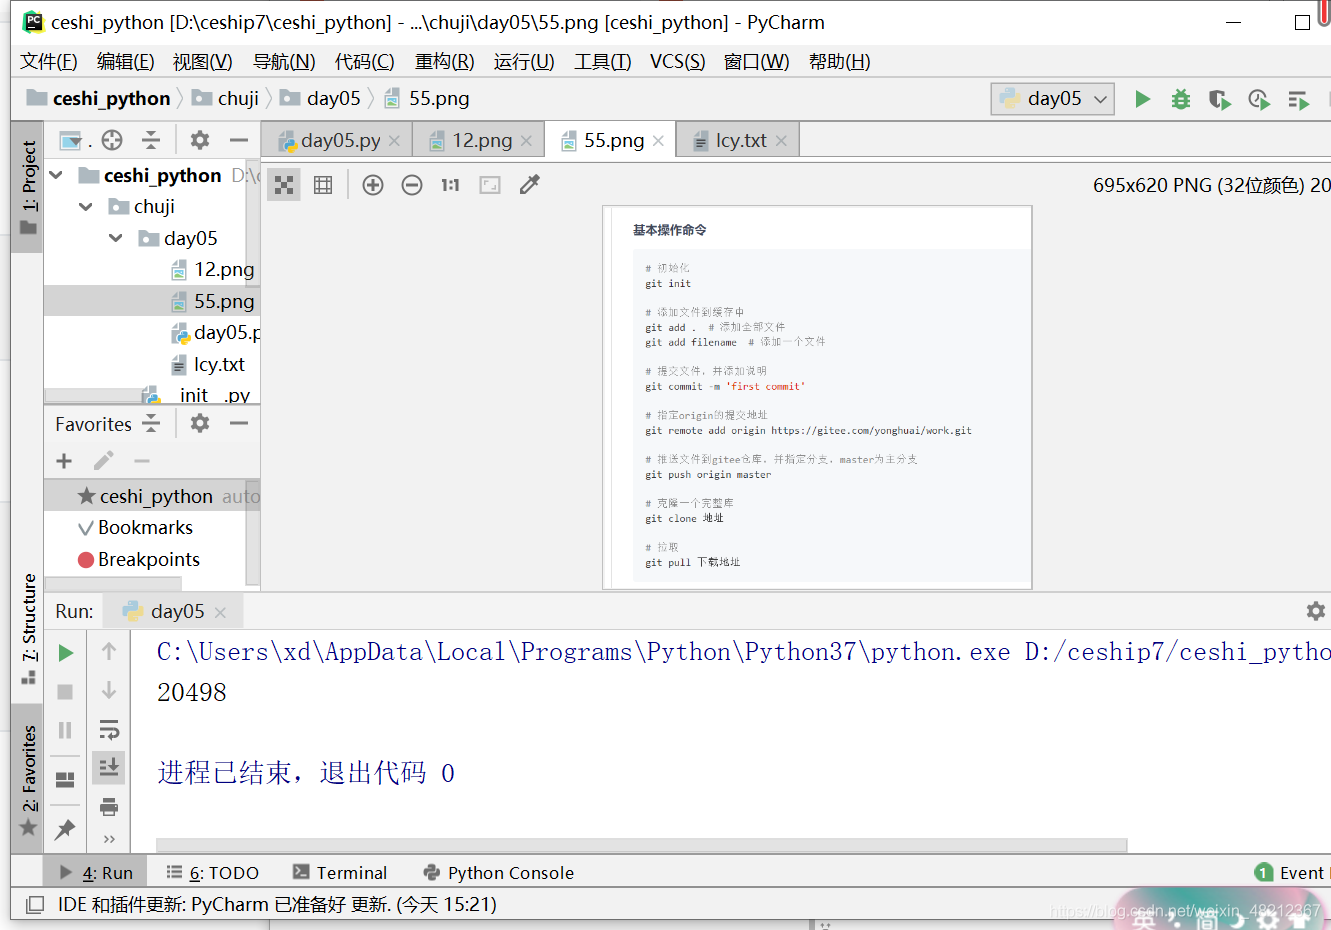Open the 6: TODO tool window
The height and width of the screenshot is (930, 1331).
(212, 873)
